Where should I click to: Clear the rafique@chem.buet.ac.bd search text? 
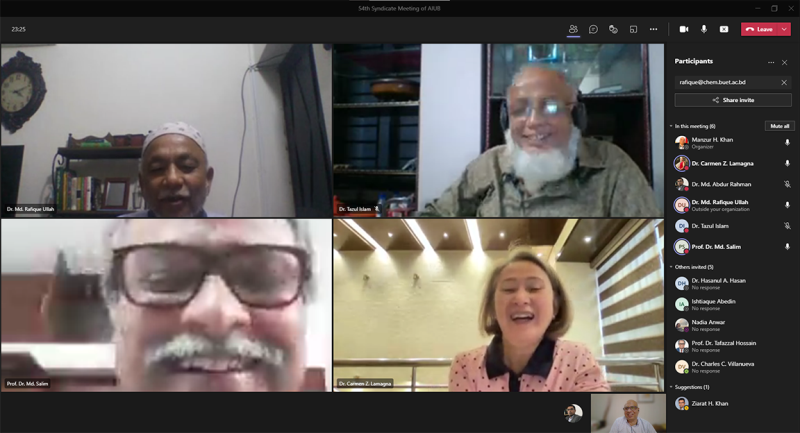click(784, 82)
